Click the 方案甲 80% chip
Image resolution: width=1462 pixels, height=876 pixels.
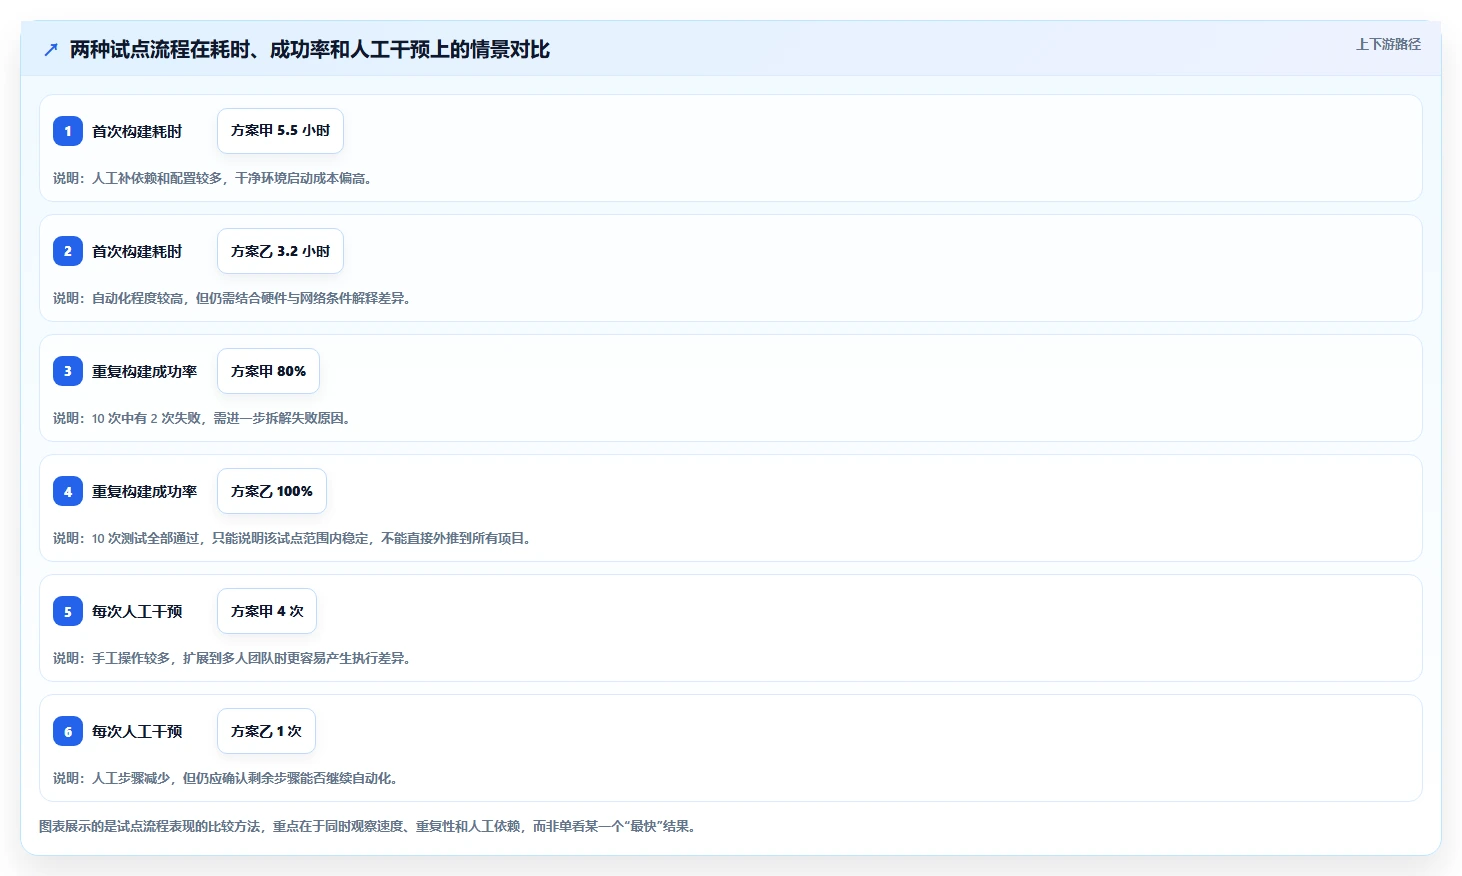tap(268, 371)
